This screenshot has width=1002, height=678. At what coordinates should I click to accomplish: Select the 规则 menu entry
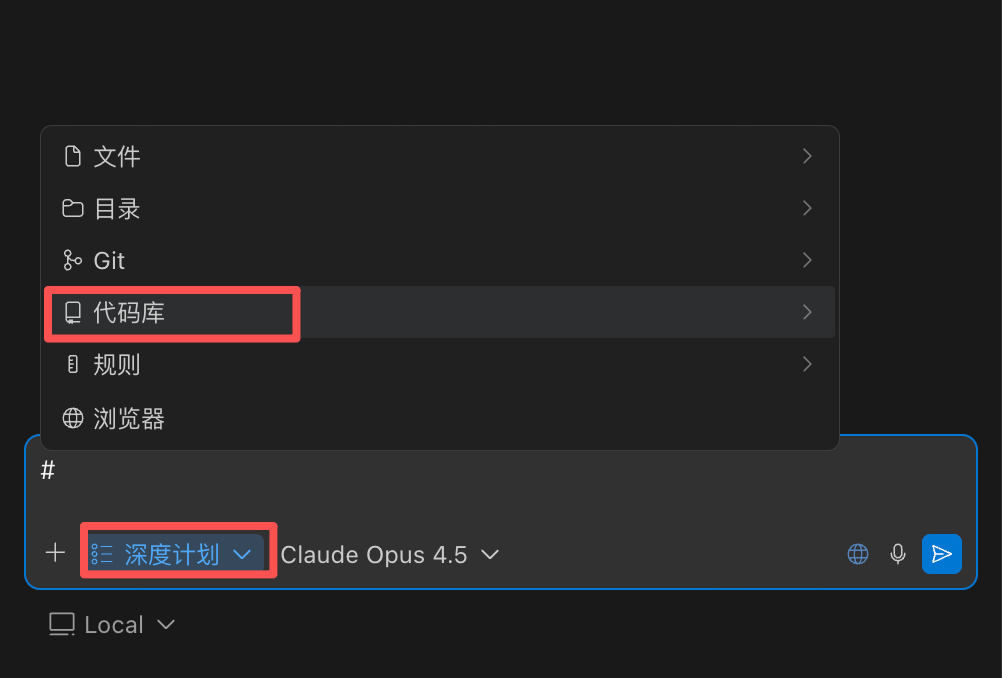click(117, 365)
